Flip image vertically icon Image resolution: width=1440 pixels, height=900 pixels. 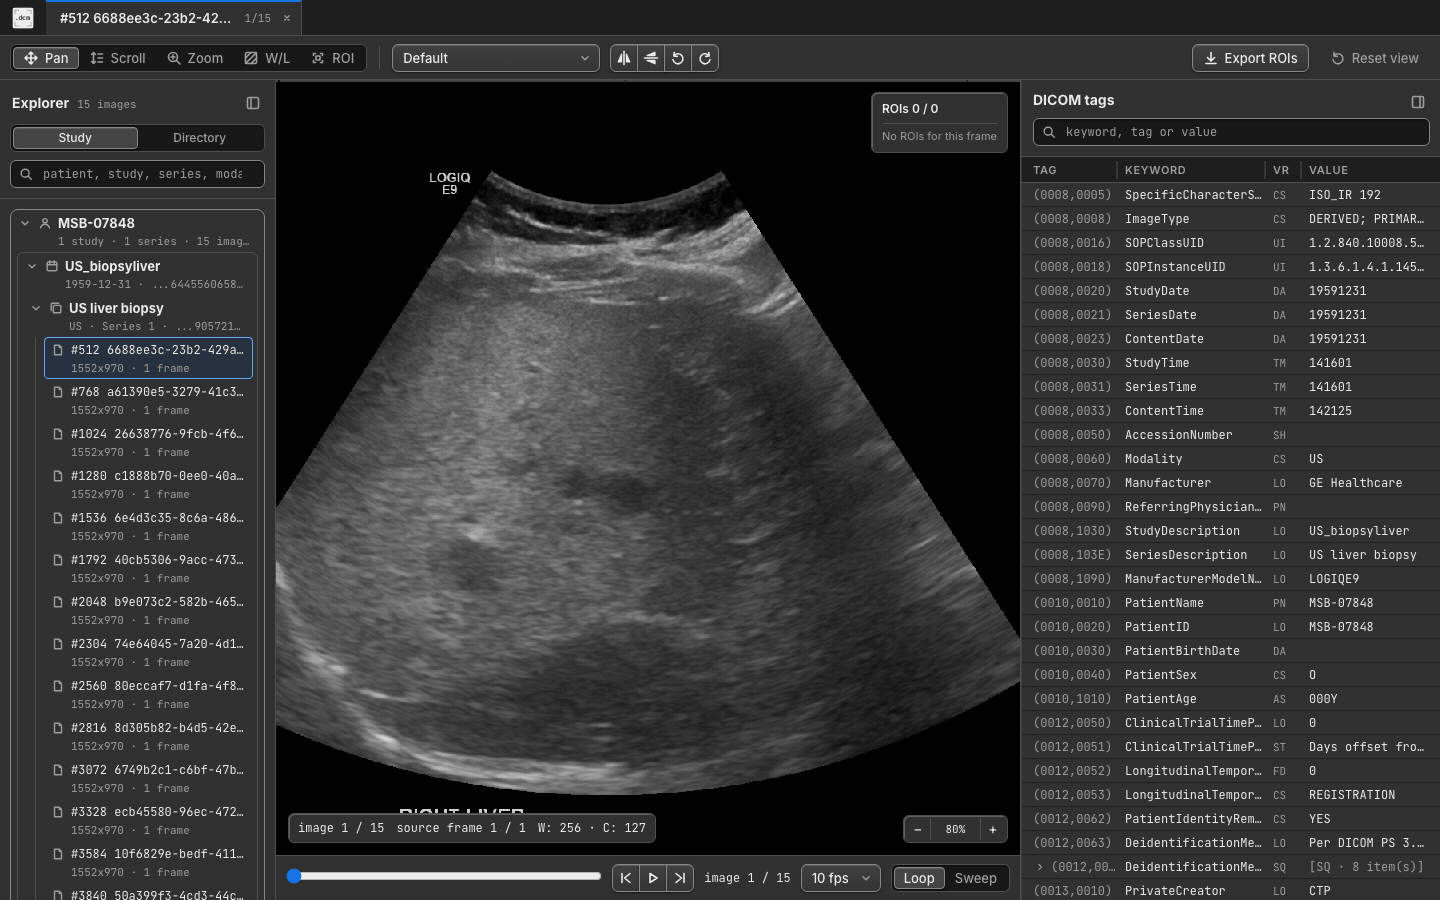click(x=651, y=58)
